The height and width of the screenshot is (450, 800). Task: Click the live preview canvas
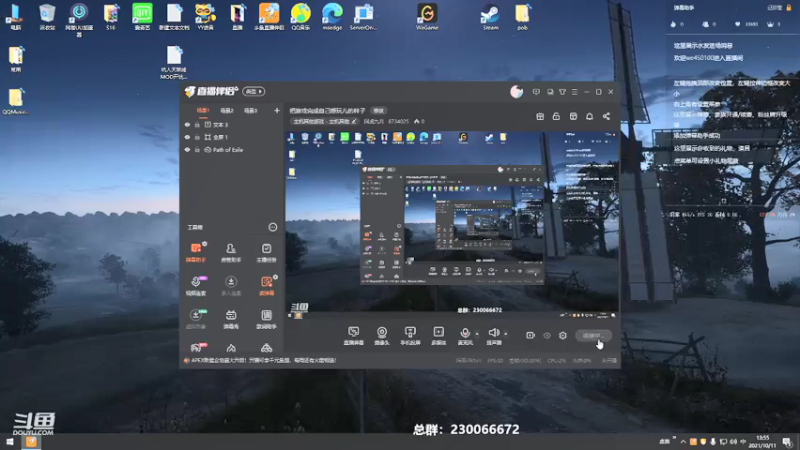(452, 224)
